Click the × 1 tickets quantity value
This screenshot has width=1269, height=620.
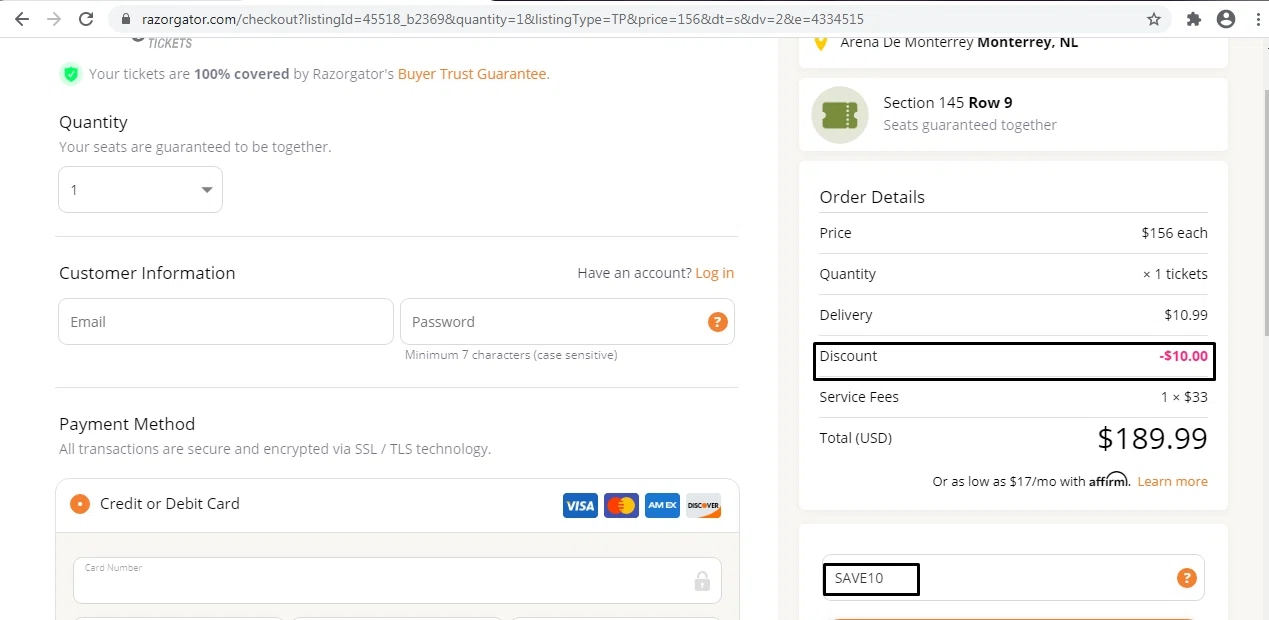coord(1175,274)
